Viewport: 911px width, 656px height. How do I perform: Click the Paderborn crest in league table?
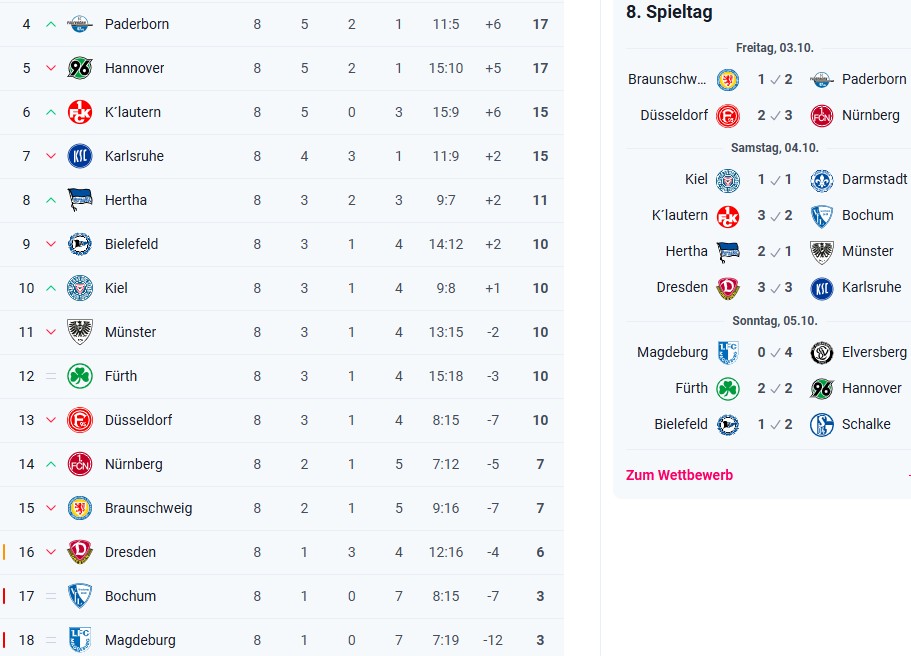tap(79, 24)
